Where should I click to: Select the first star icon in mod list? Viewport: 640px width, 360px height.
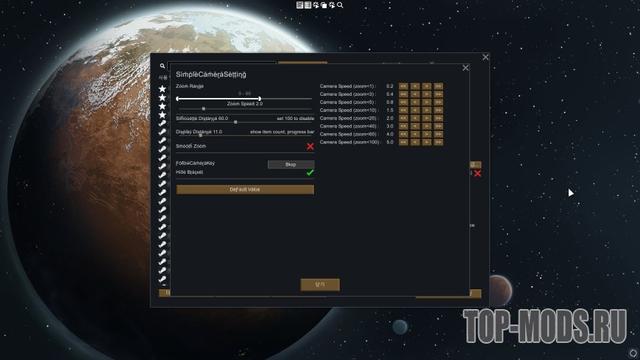click(162, 89)
